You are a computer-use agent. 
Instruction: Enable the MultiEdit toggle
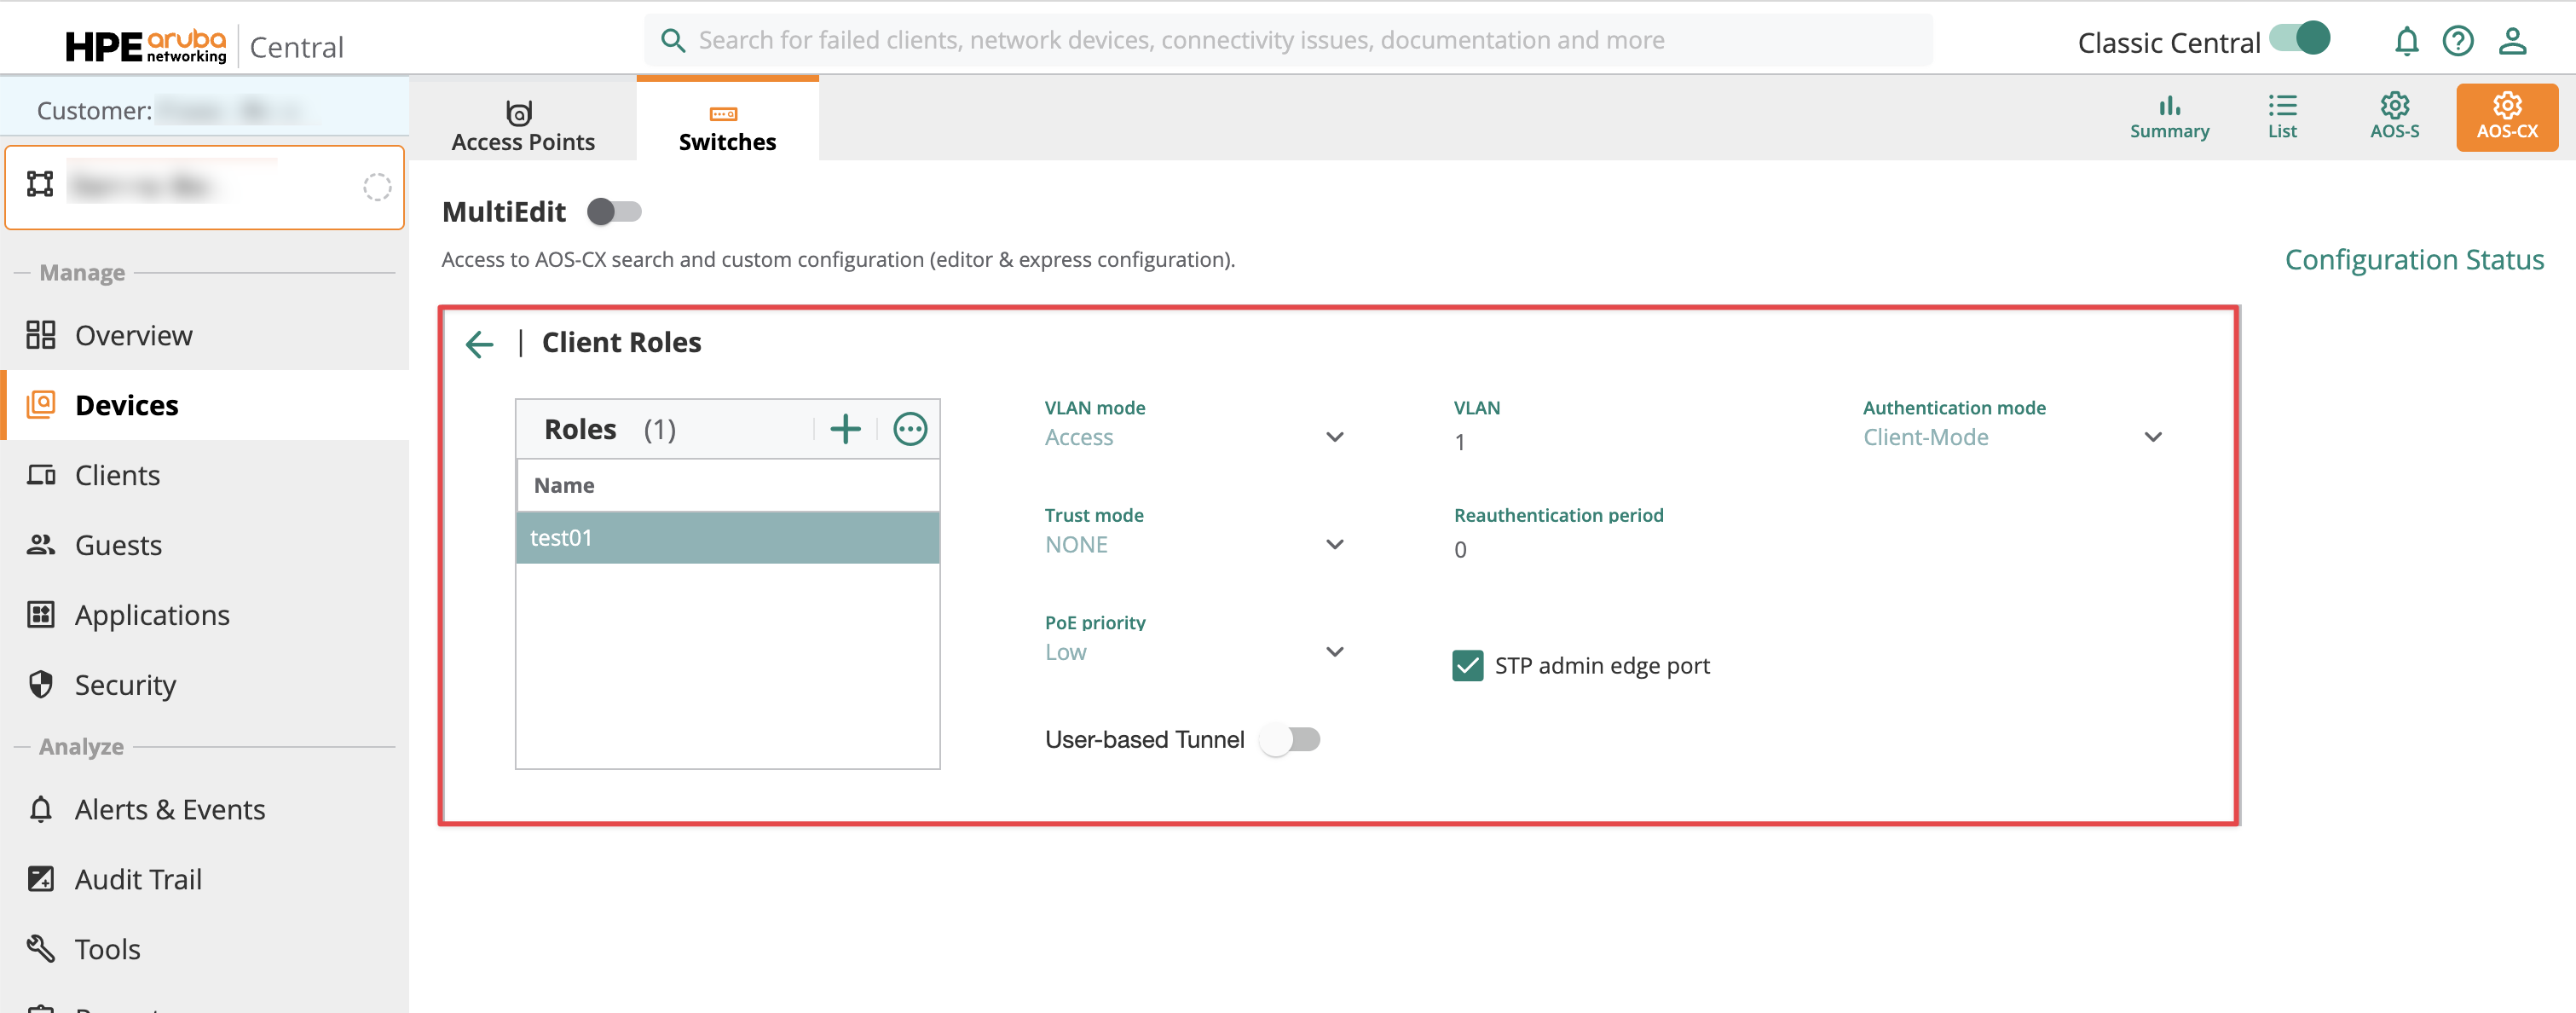(x=614, y=212)
